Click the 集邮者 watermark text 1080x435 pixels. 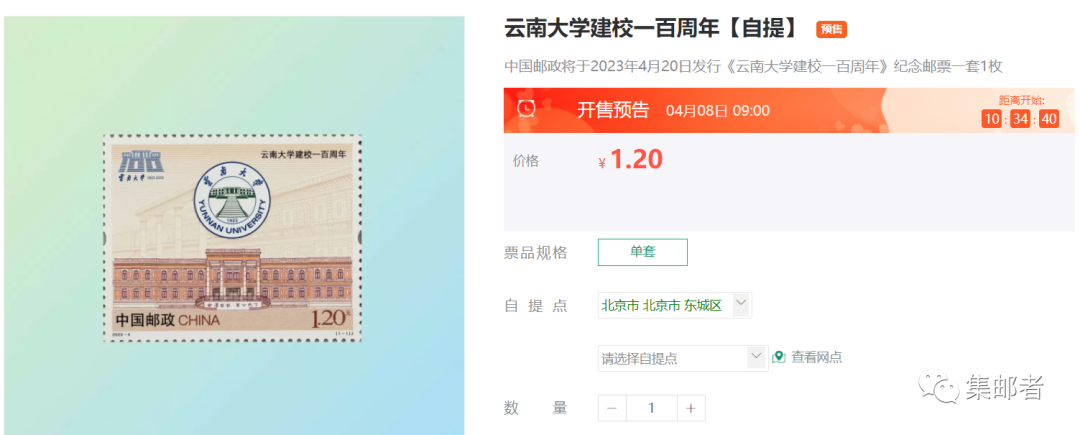click(1005, 388)
